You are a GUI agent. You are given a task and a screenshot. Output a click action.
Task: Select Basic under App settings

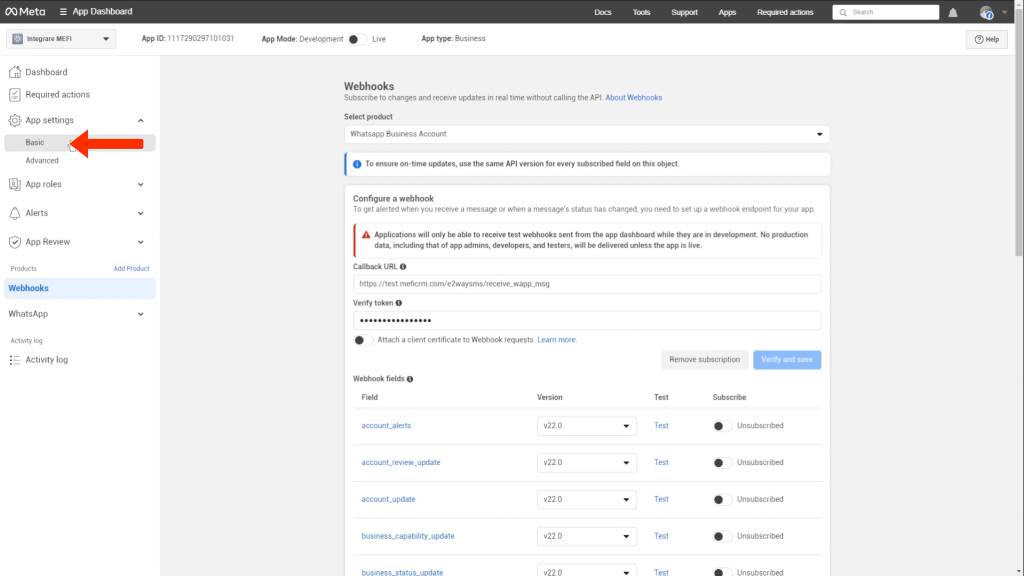[80, 142]
